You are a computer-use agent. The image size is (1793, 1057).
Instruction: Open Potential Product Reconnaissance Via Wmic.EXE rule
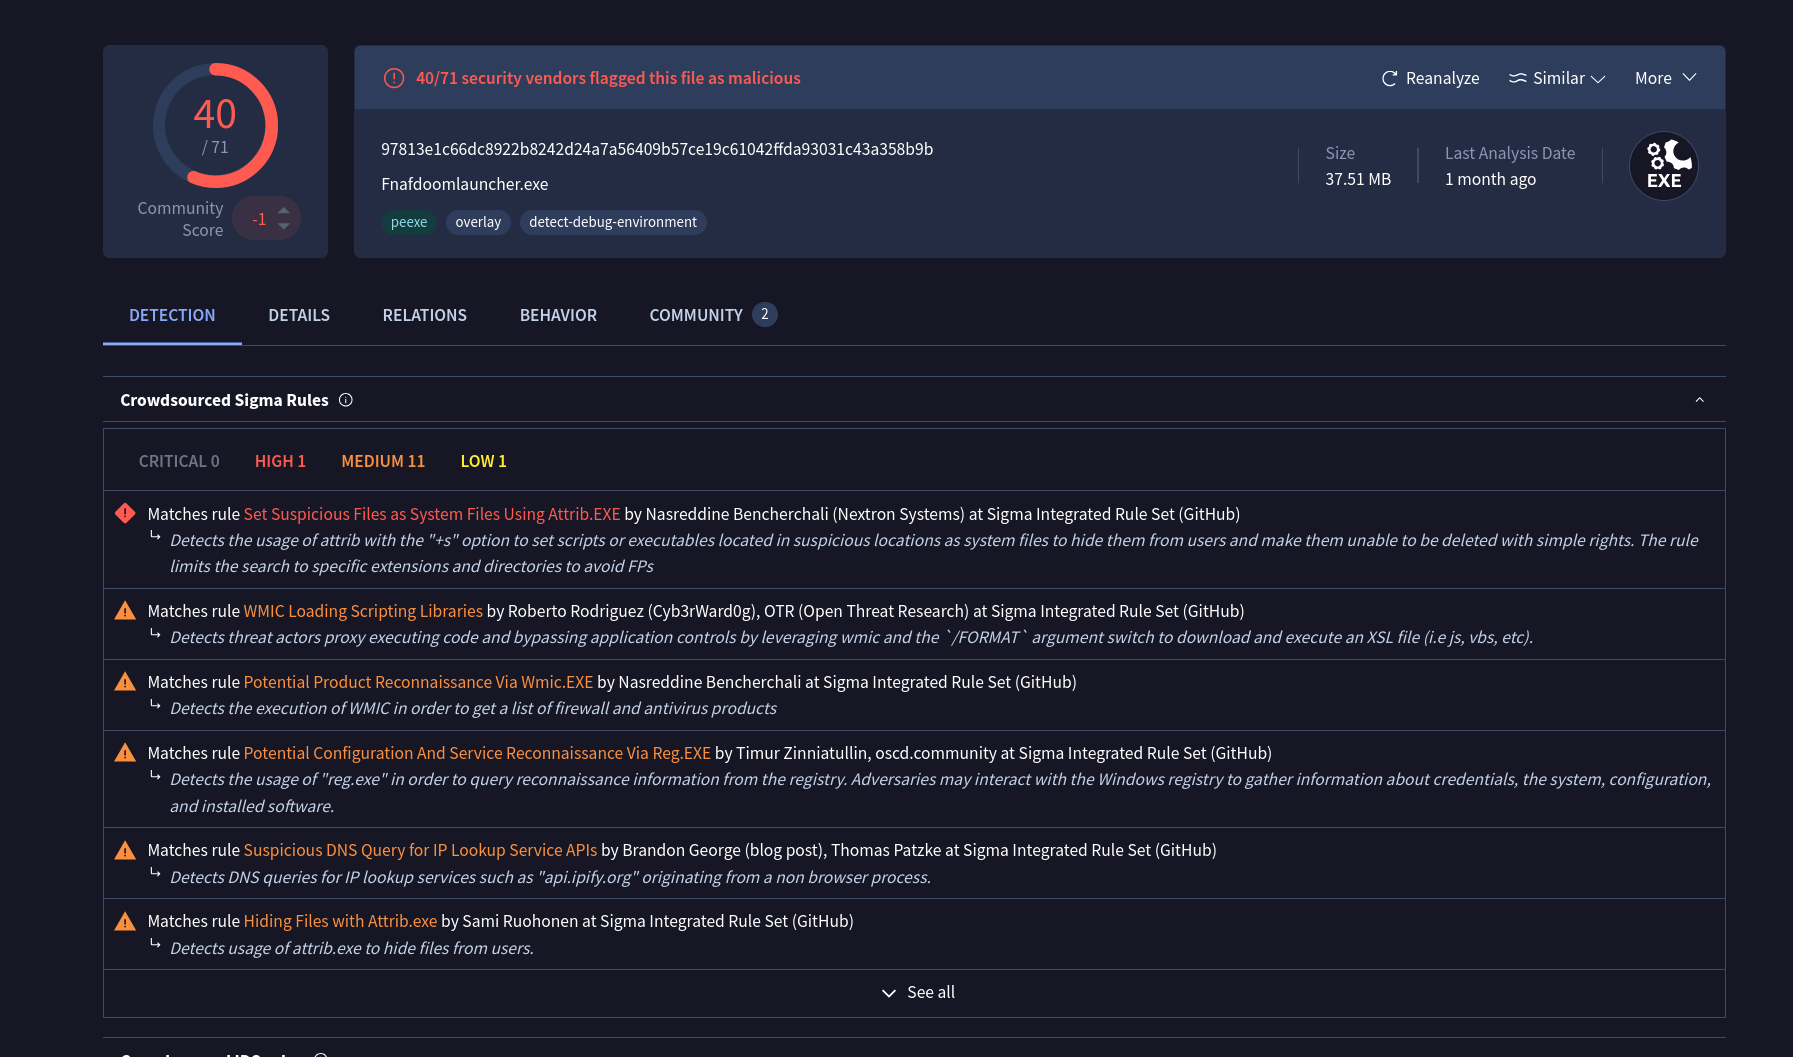click(418, 682)
